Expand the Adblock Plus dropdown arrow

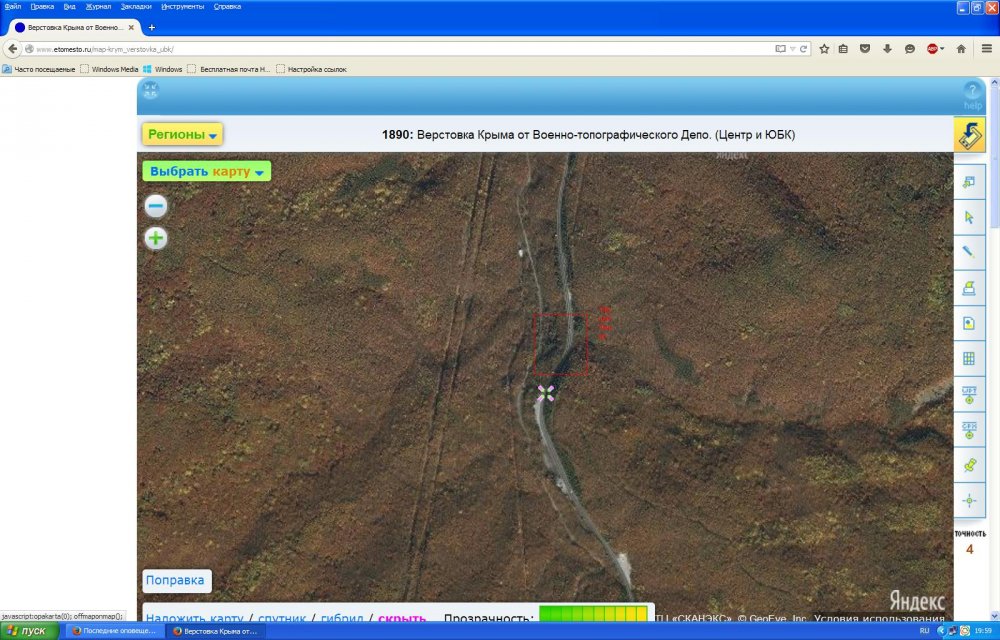pos(943,49)
